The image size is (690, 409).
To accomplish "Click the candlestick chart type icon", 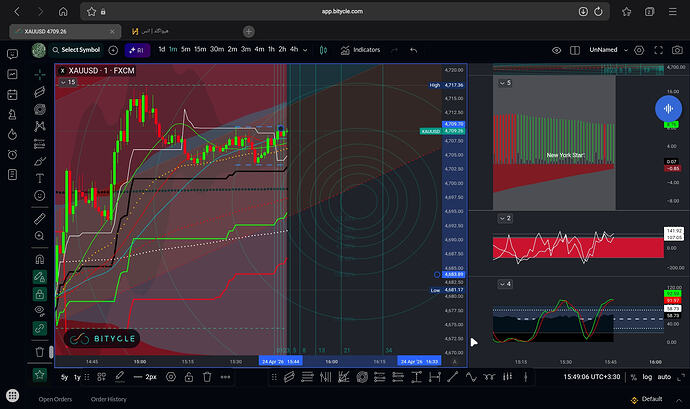I will (323, 50).
